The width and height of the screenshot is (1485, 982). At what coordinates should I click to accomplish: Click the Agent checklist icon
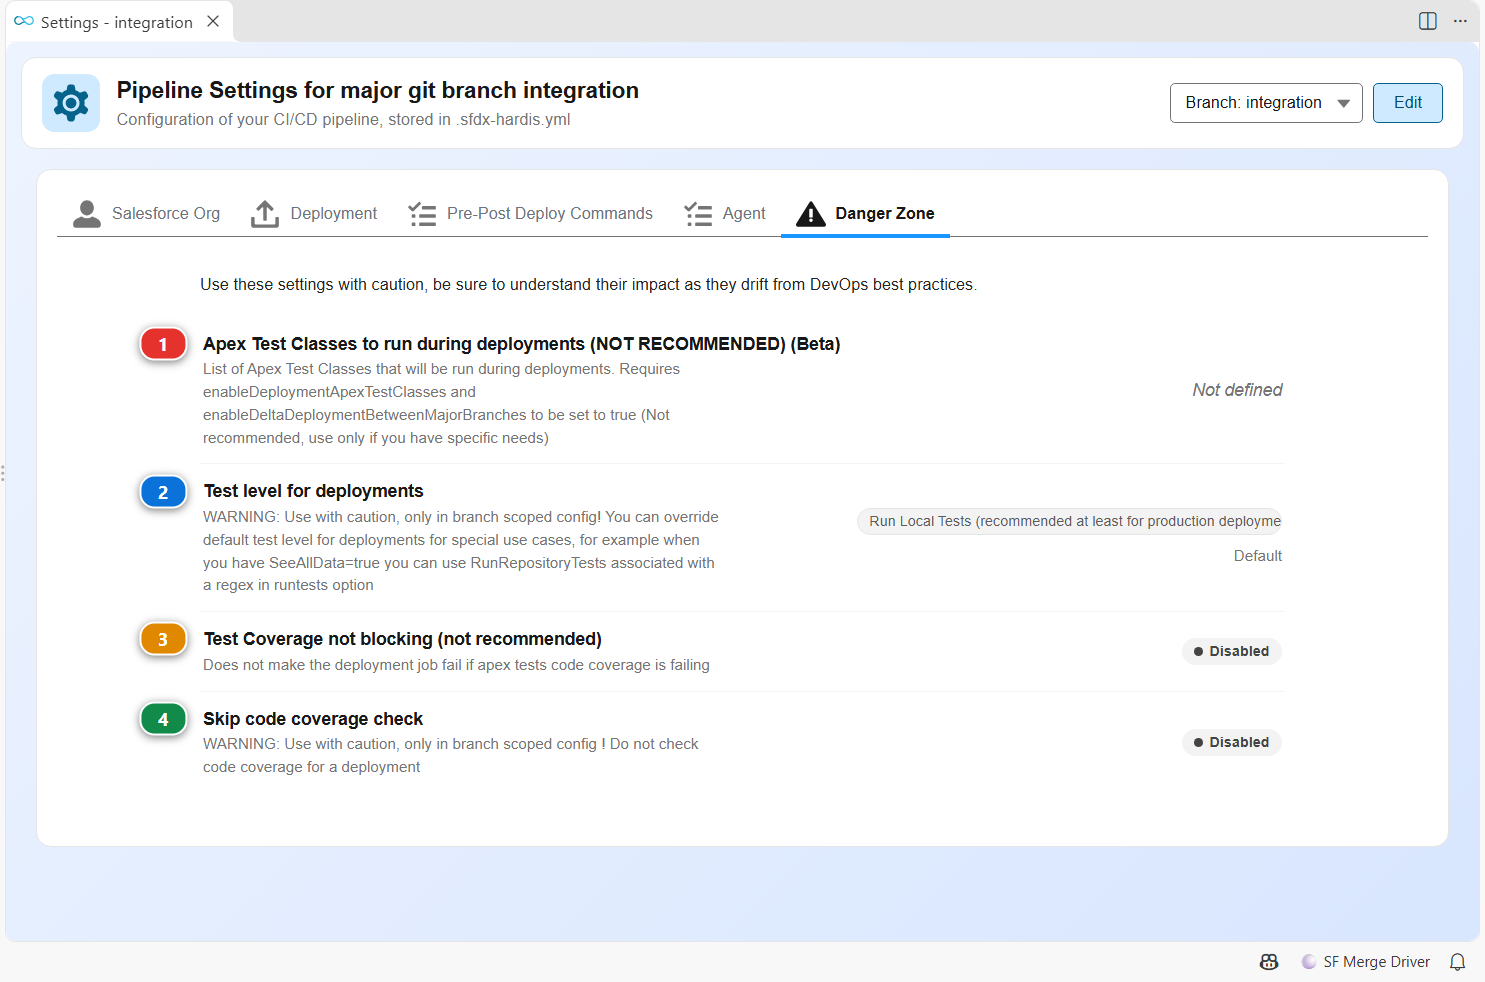click(x=698, y=214)
